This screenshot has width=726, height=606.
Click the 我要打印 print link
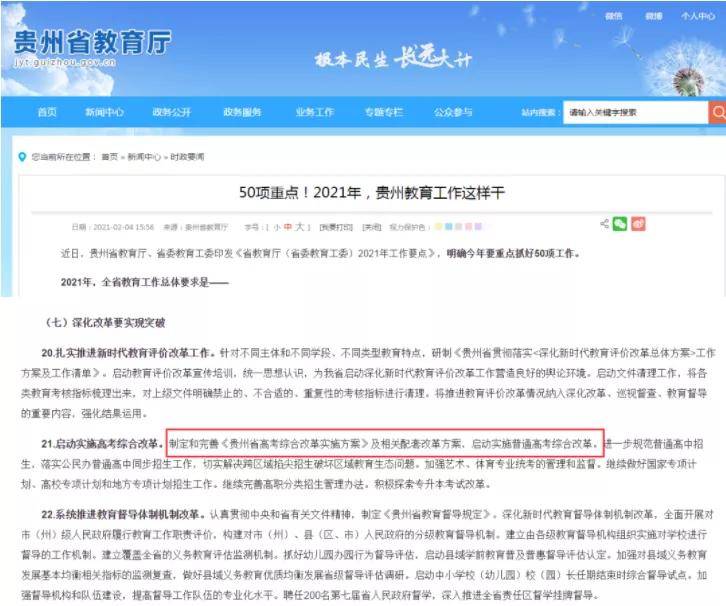point(336,227)
